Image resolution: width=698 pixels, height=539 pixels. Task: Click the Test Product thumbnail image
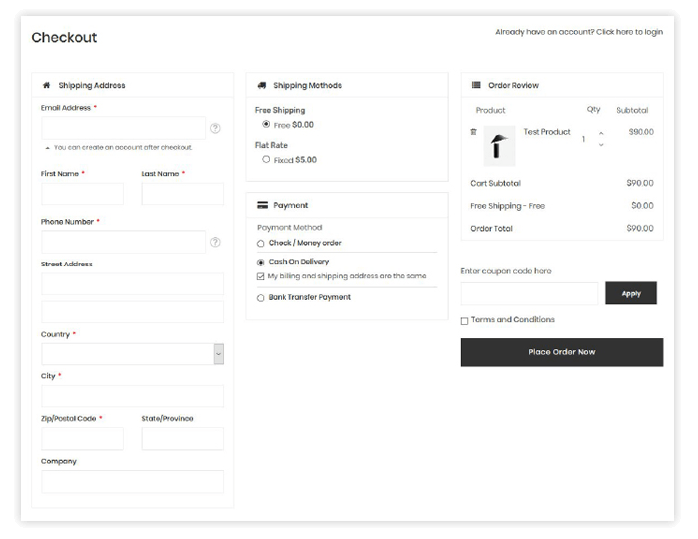499,146
